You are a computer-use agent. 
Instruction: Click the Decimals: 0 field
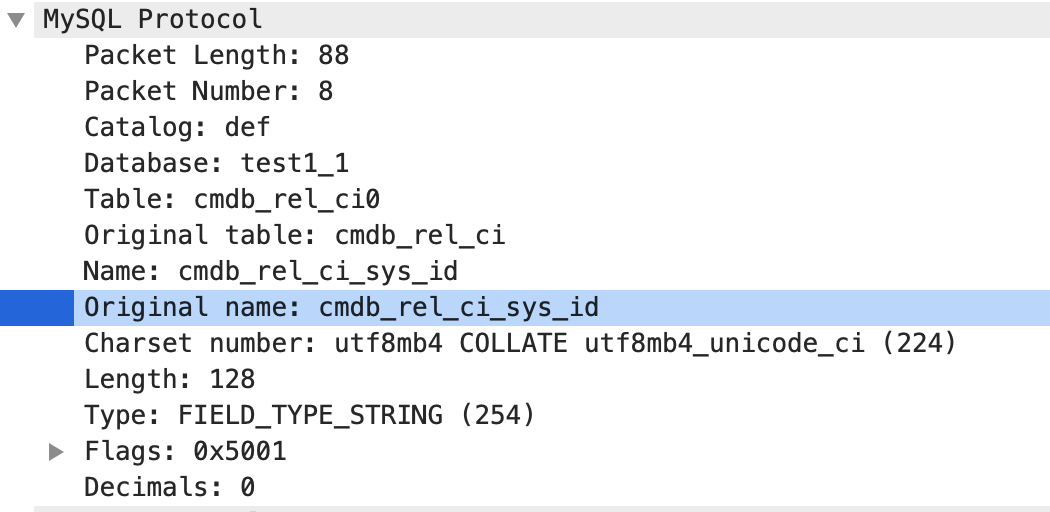(x=169, y=488)
